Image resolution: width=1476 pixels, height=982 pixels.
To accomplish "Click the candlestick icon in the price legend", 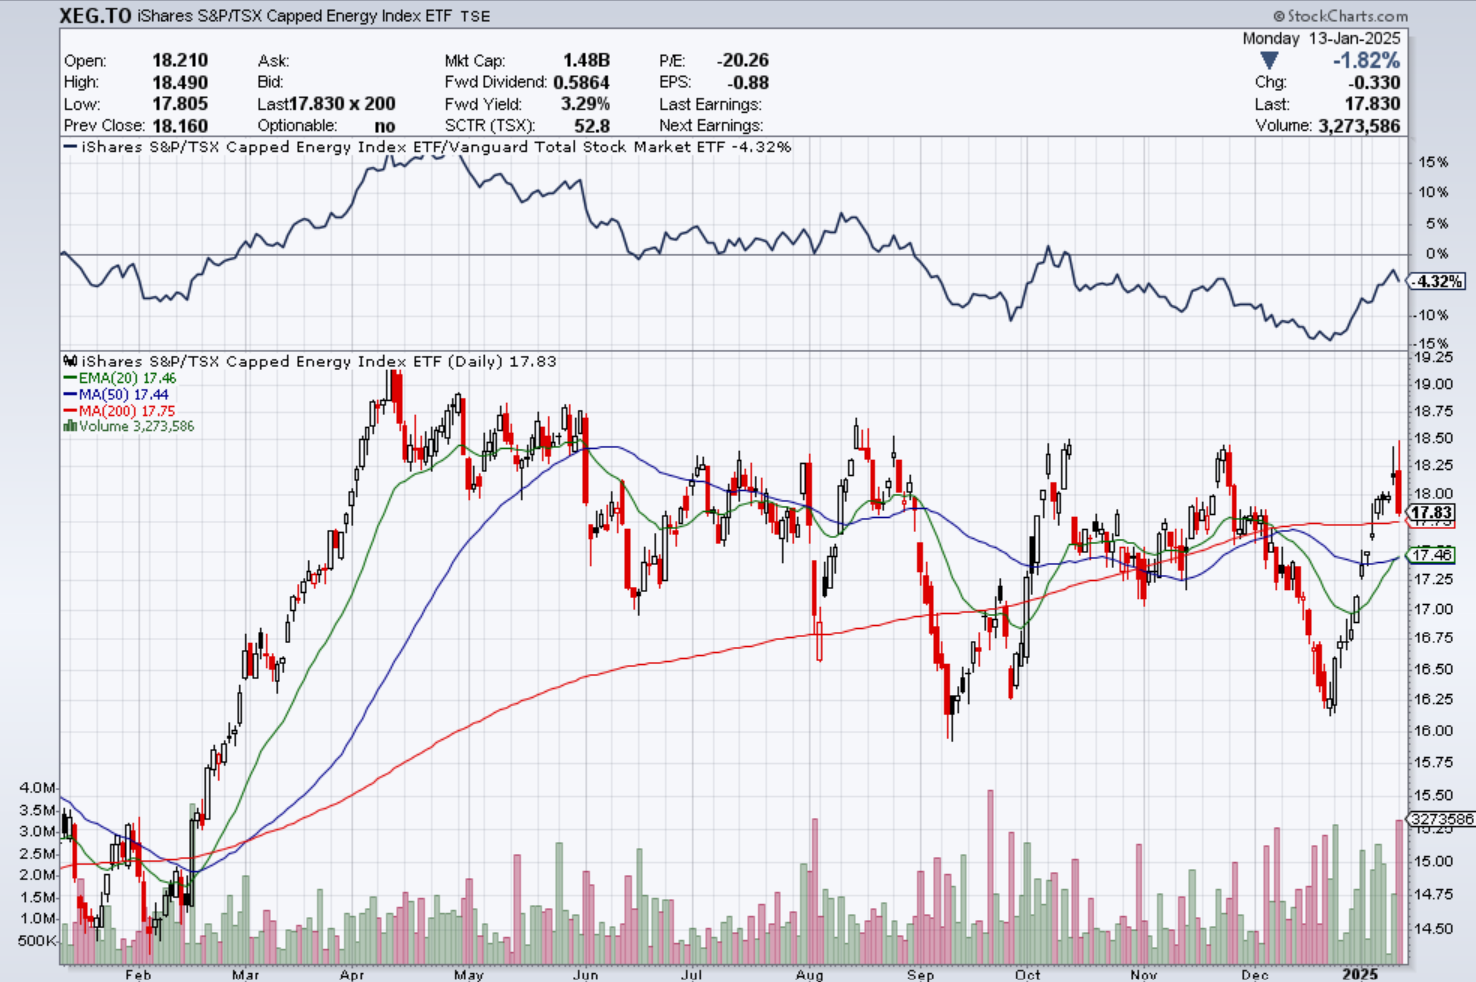I will click(70, 361).
